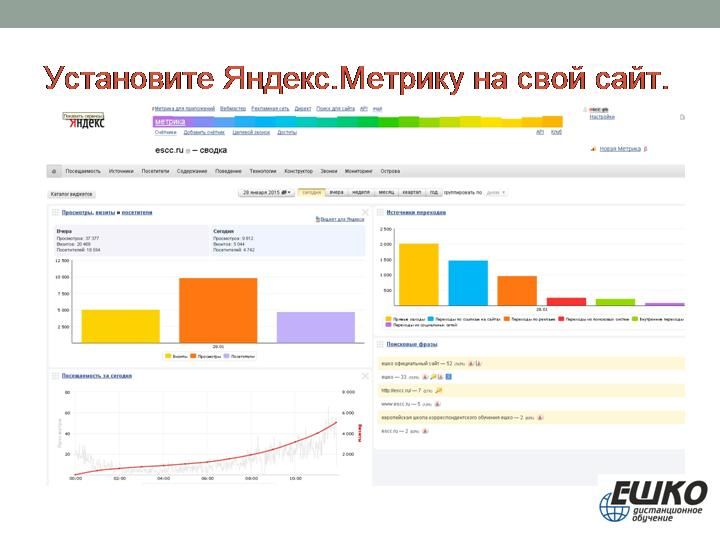The height and width of the screenshot is (540, 720).
Task: Open the Поведение menu
Action: (x=228, y=171)
